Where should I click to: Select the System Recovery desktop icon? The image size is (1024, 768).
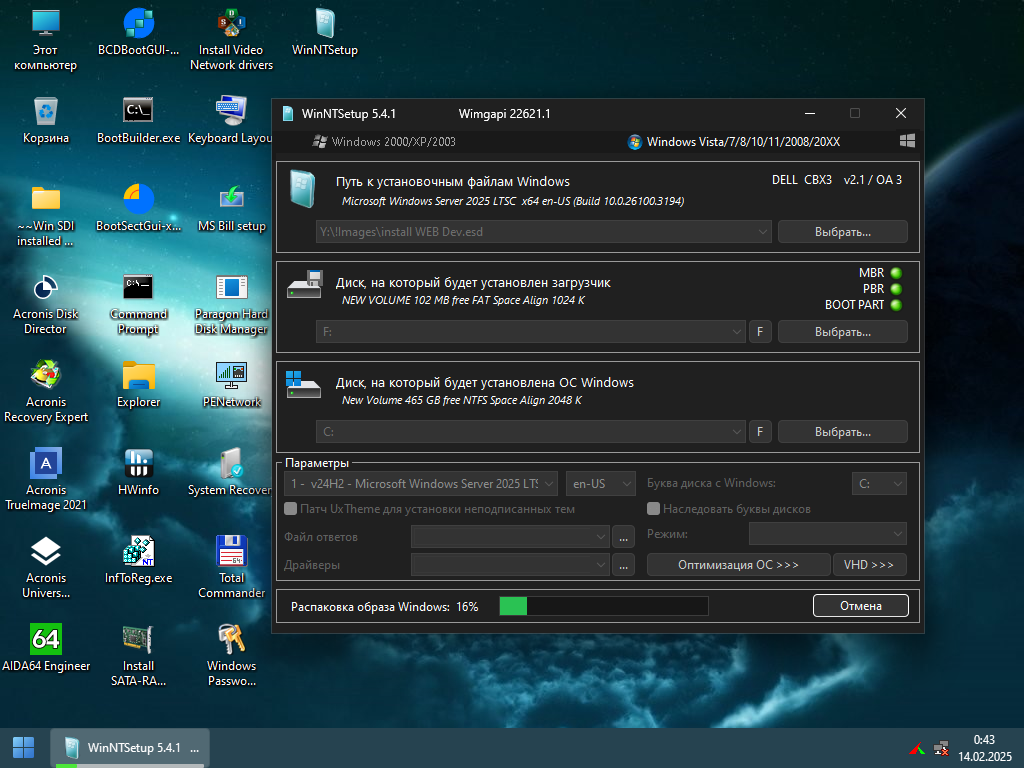230,473
